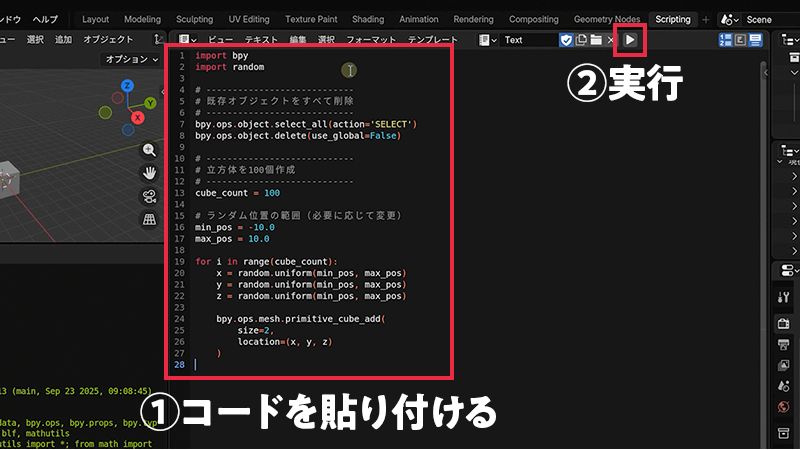This screenshot has width=800, height=450.
Task: Open properties editor type dropdown
Action: 790,271
